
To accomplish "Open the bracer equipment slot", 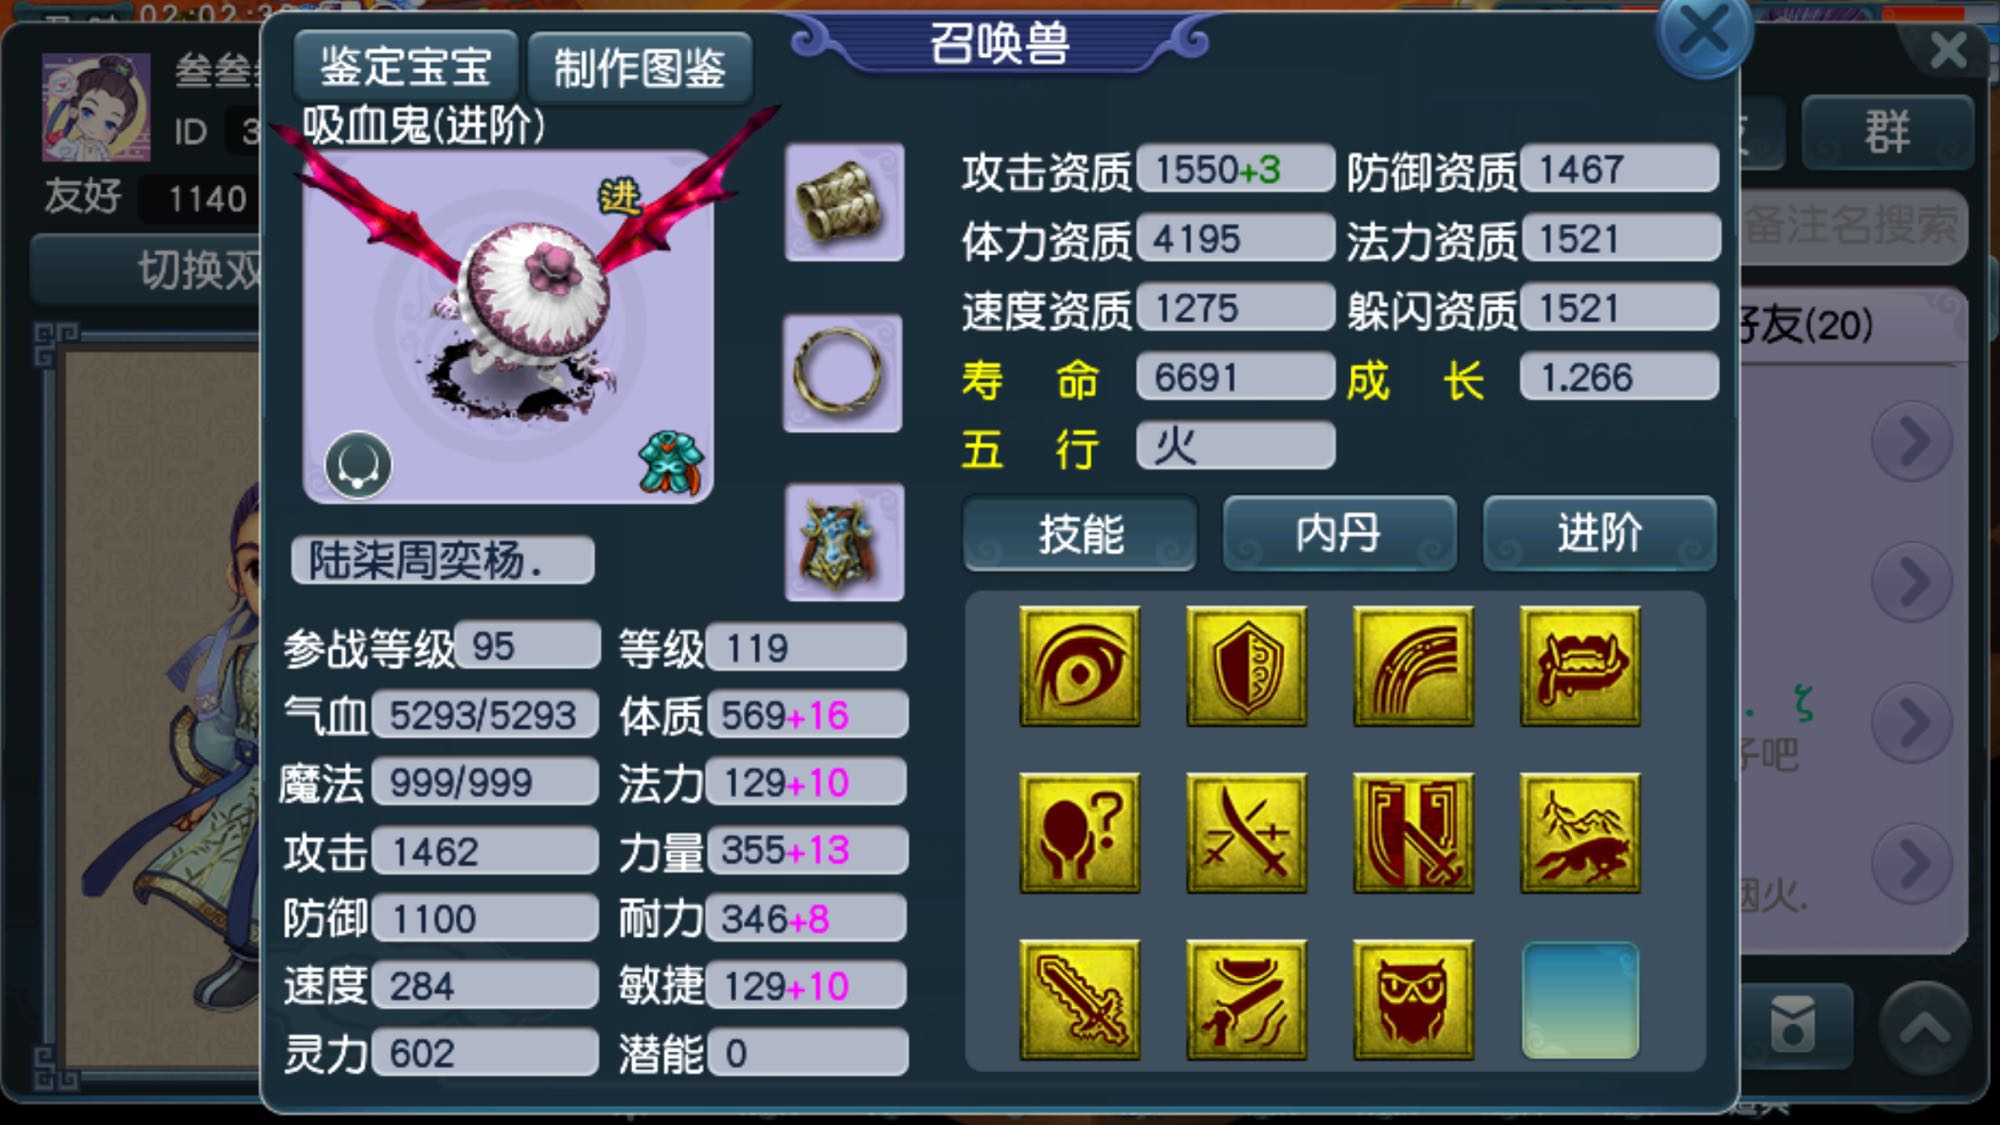I will tap(844, 203).
